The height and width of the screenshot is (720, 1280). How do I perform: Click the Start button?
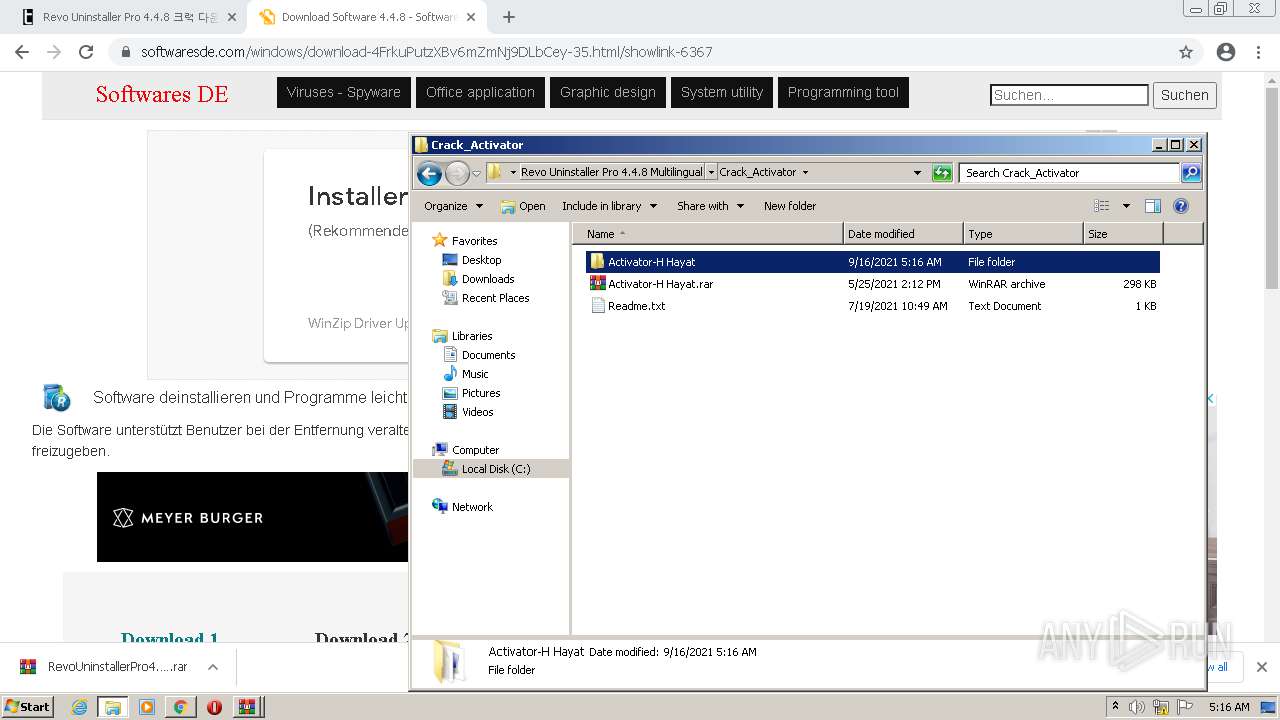click(x=28, y=707)
